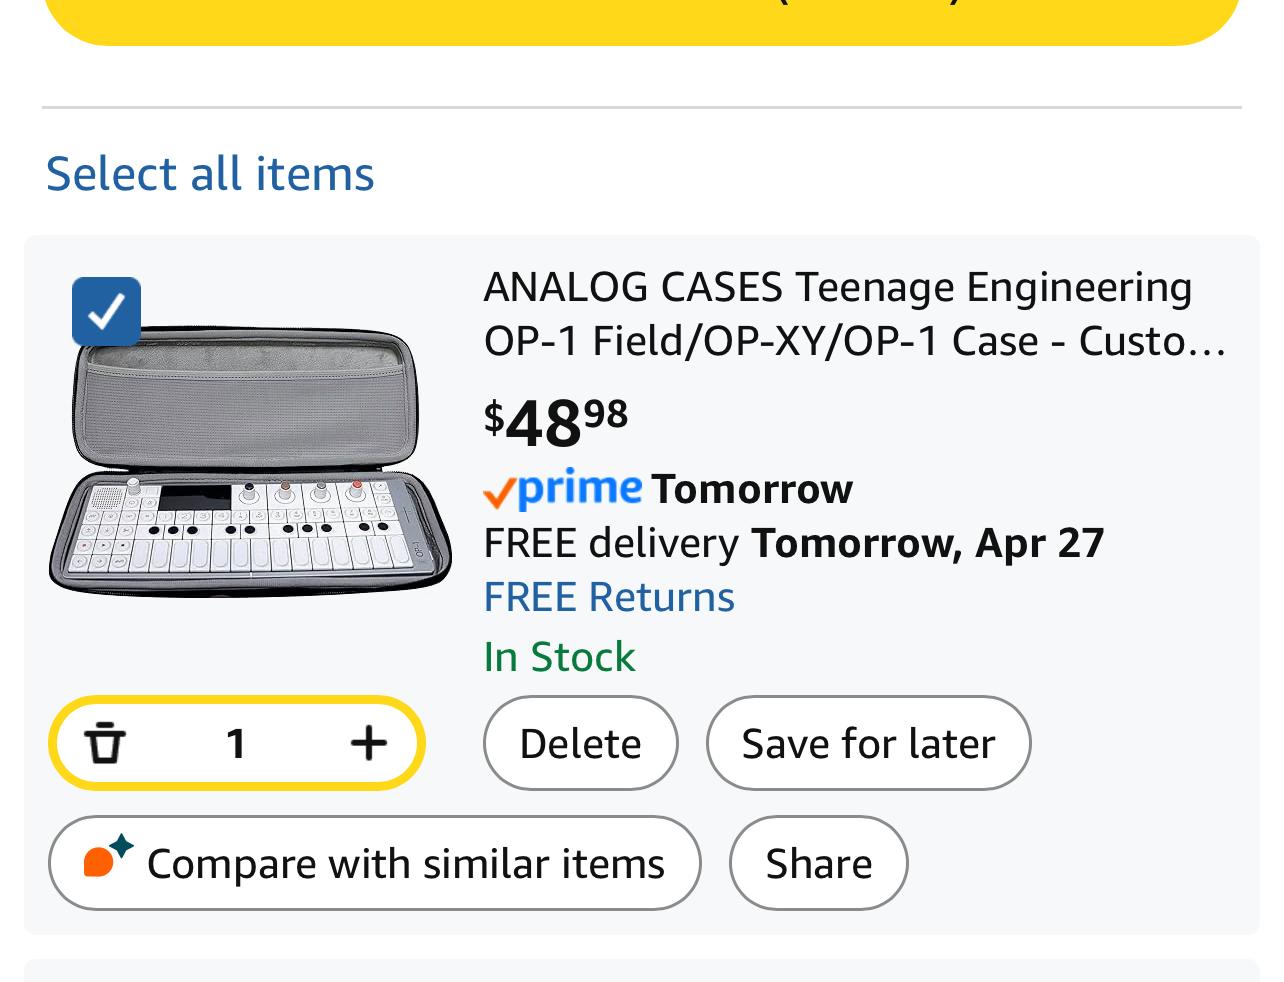Click the $48.98 price
This screenshot has height=982, width=1284.
(556, 421)
